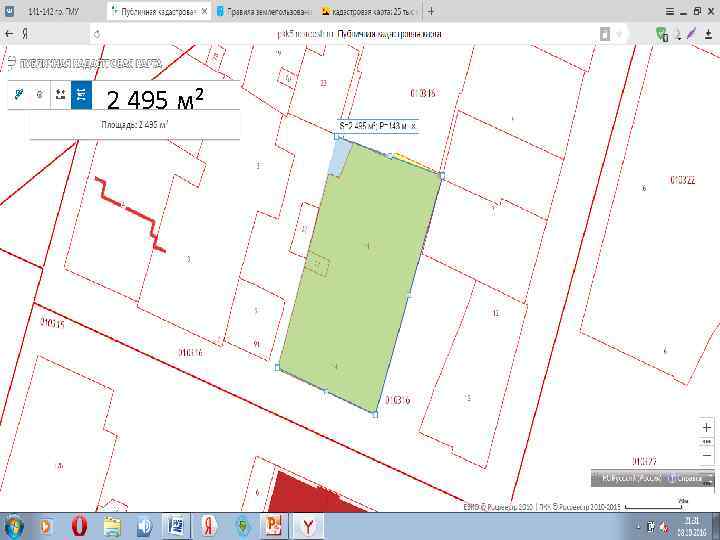Open the browser hamburger menu
The image size is (720, 540).
[x=670, y=12]
